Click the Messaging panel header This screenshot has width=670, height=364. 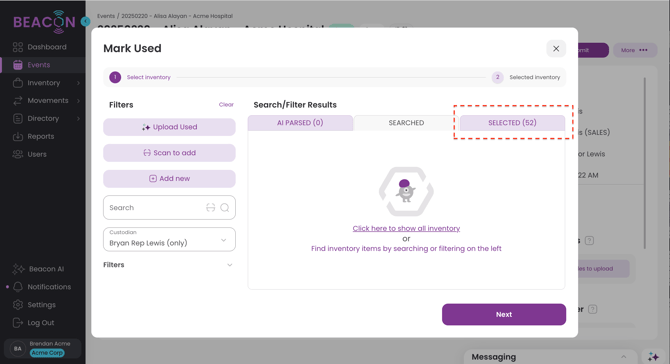551,357
